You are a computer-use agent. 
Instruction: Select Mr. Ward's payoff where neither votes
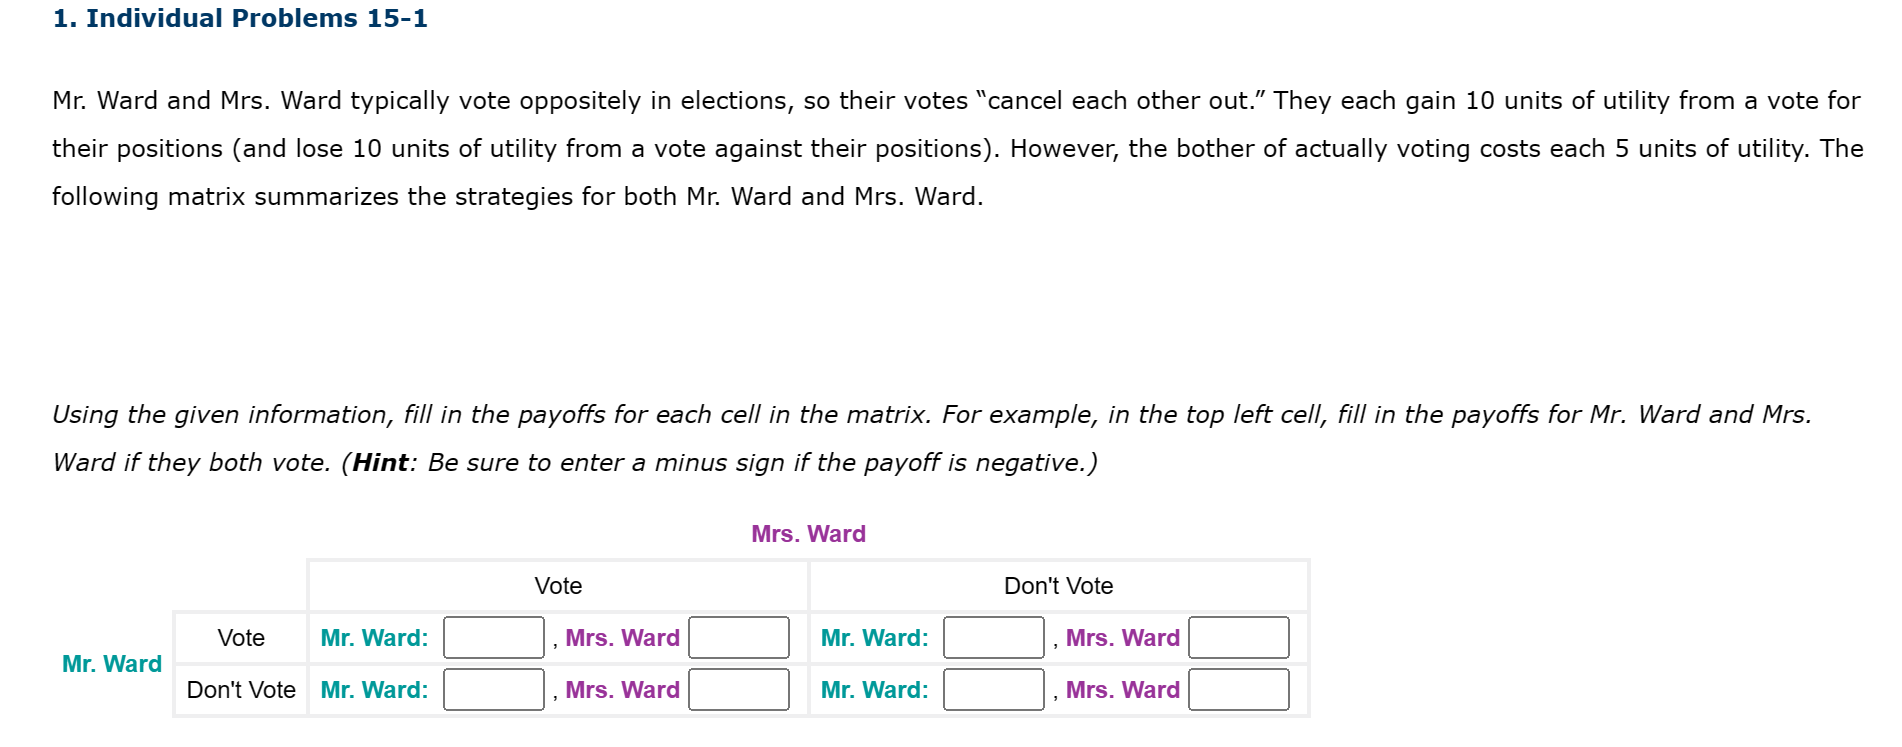992,689
